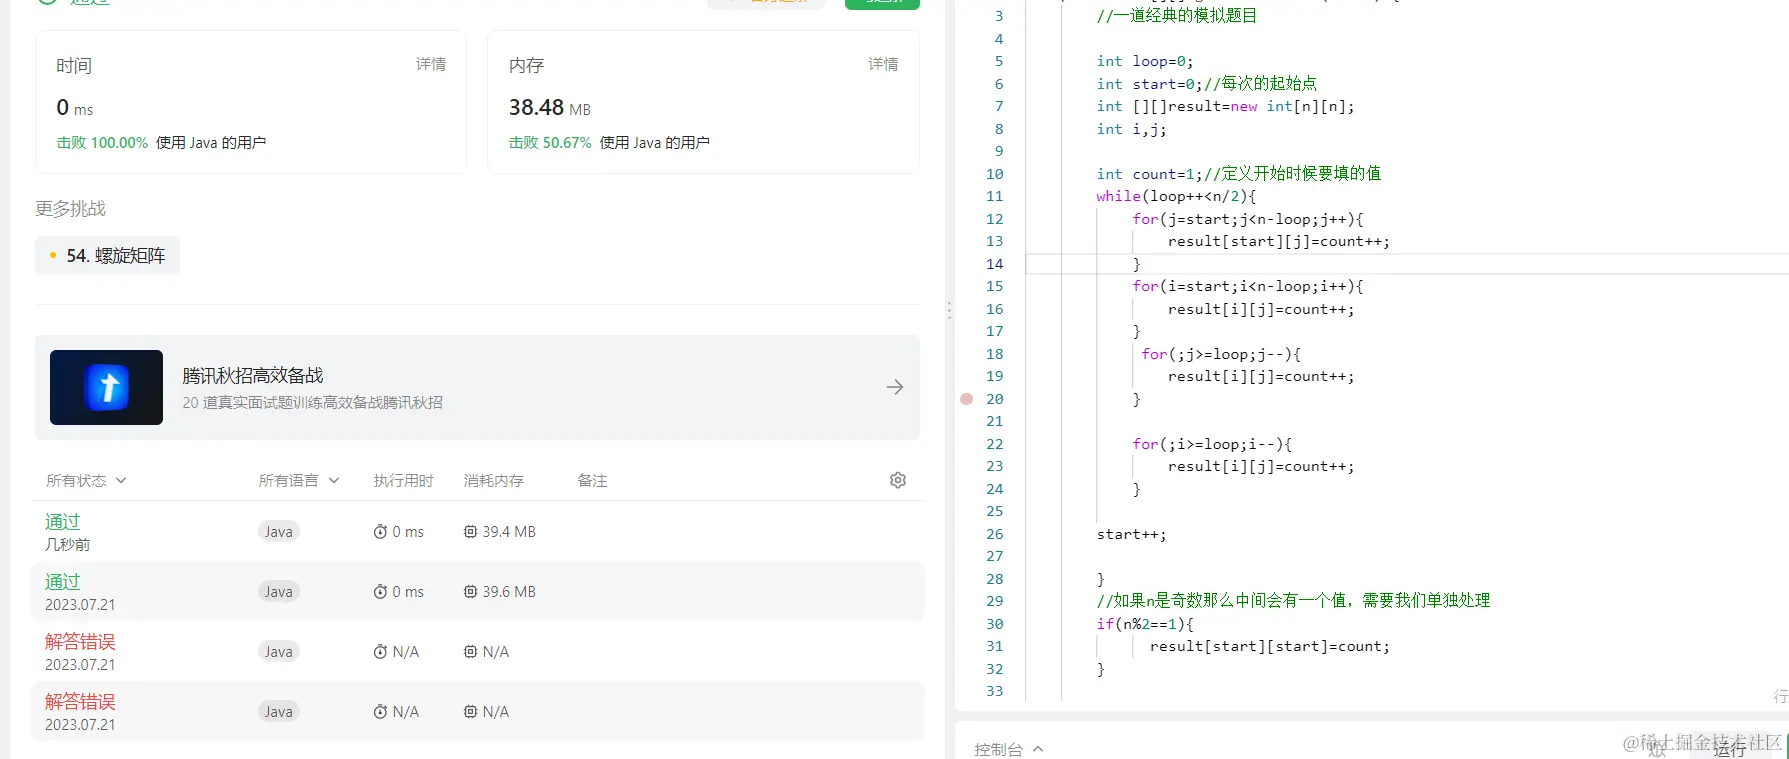Viewport: 1789px width, 759px height.
Task: Click the 备注 column header
Action: [x=592, y=481]
